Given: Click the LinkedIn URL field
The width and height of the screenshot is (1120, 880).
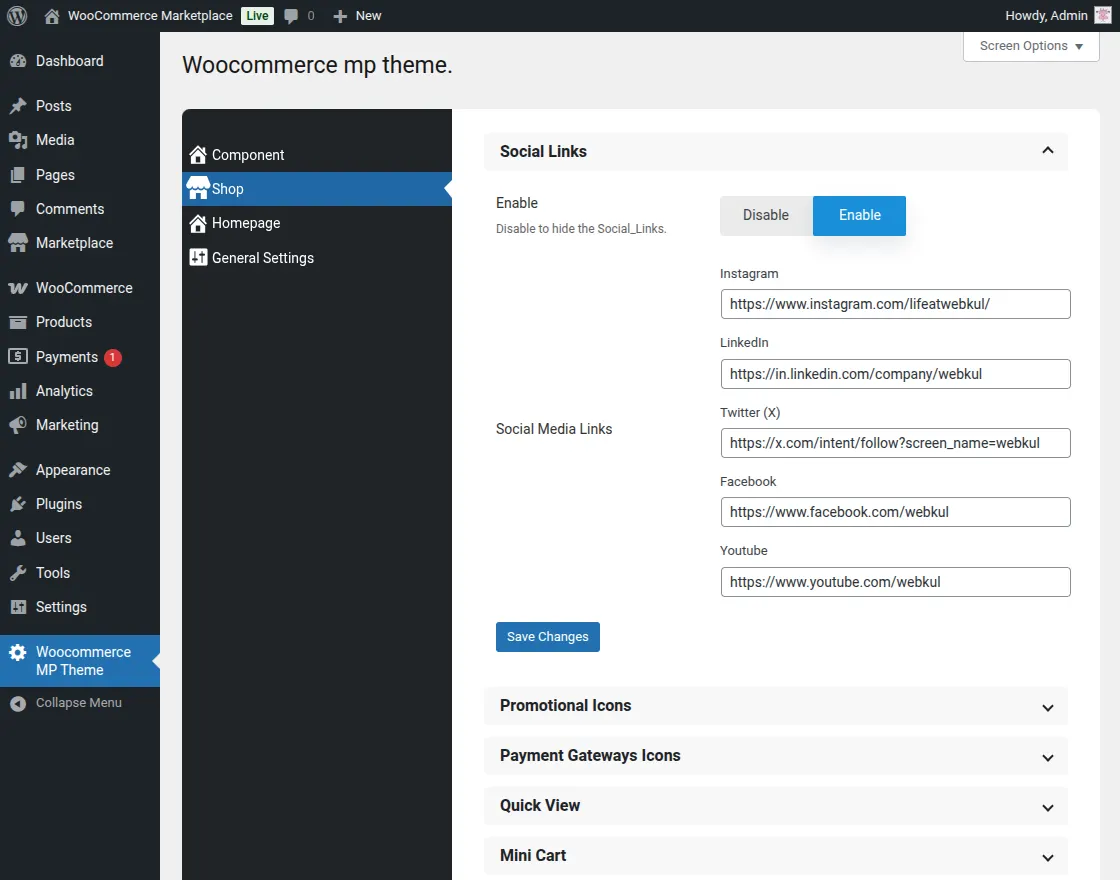Looking at the screenshot, I should pos(895,374).
